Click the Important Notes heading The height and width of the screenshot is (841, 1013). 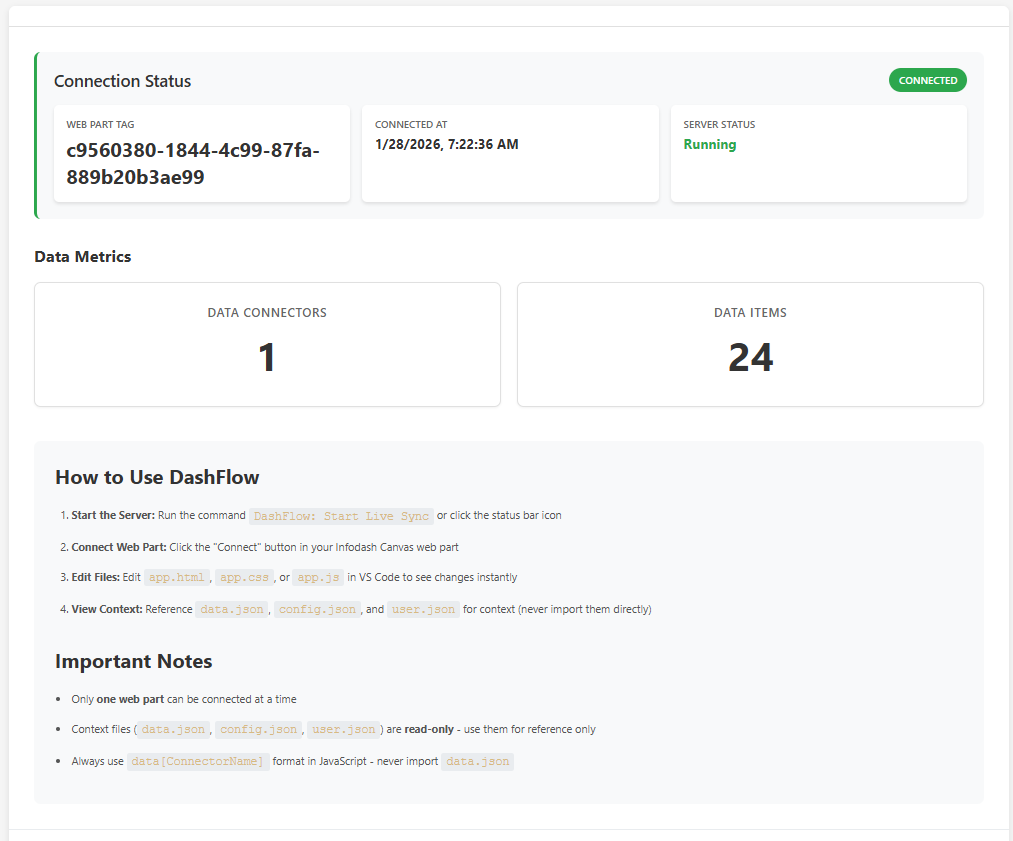click(x=134, y=661)
